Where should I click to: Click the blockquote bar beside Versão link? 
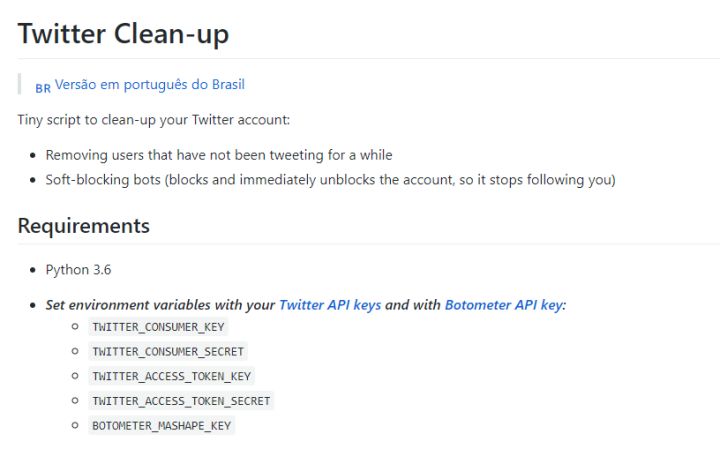[x=19, y=84]
